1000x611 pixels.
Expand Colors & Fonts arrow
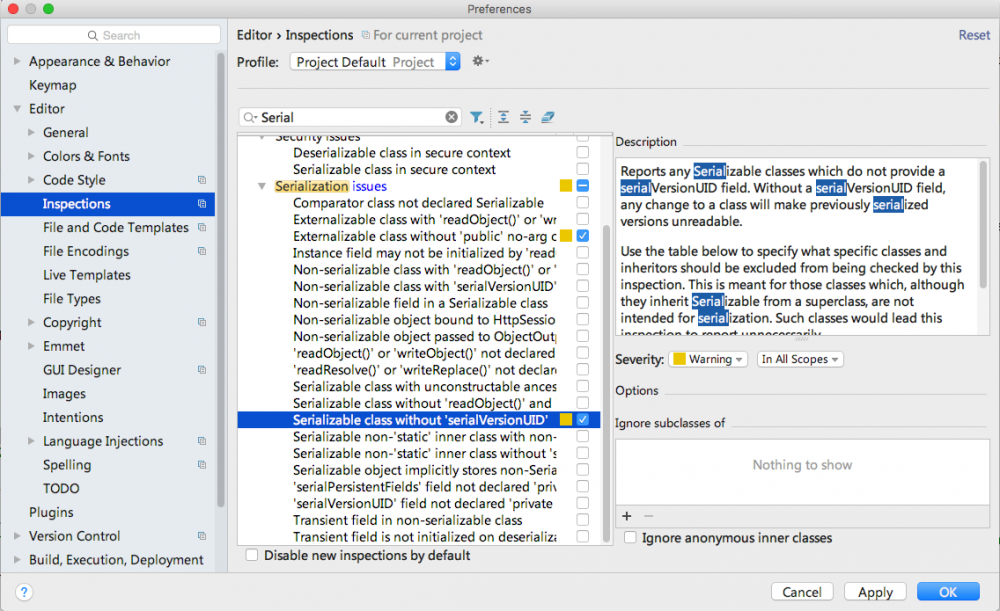(31, 156)
